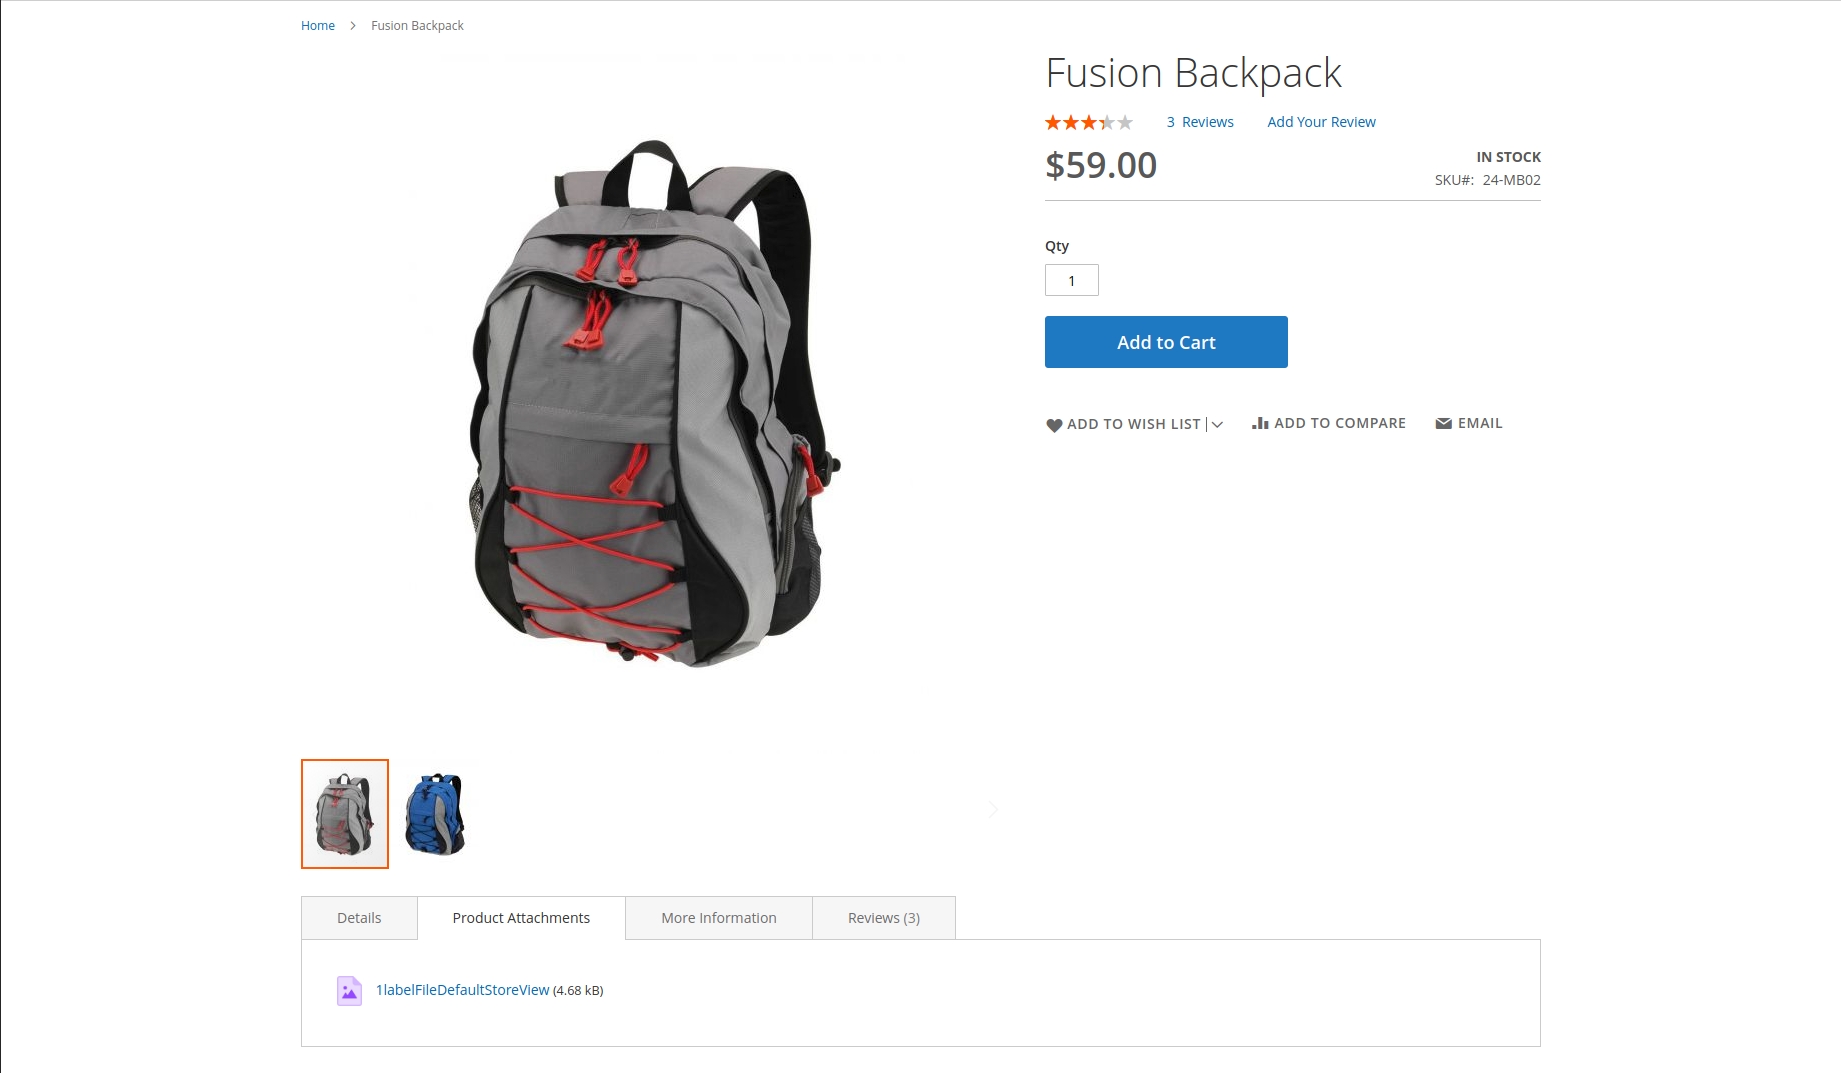Open the Details tab
Viewport: 1841px width, 1073px height.
pos(359,918)
